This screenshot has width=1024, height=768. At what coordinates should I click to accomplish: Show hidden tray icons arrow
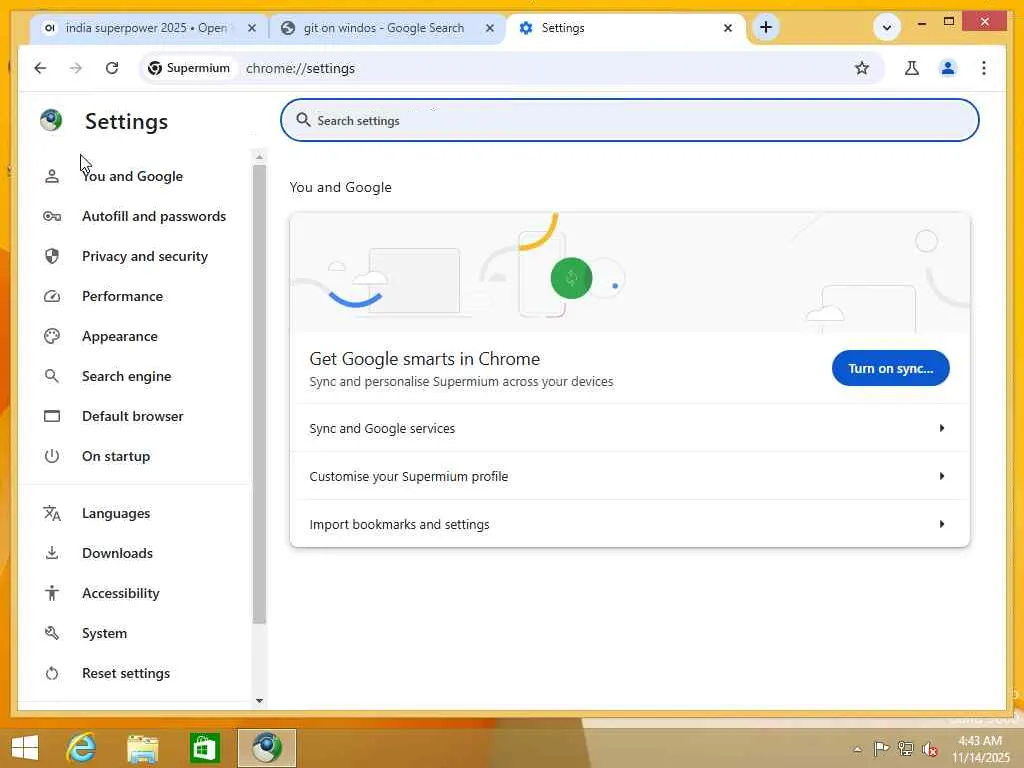point(857,749)
